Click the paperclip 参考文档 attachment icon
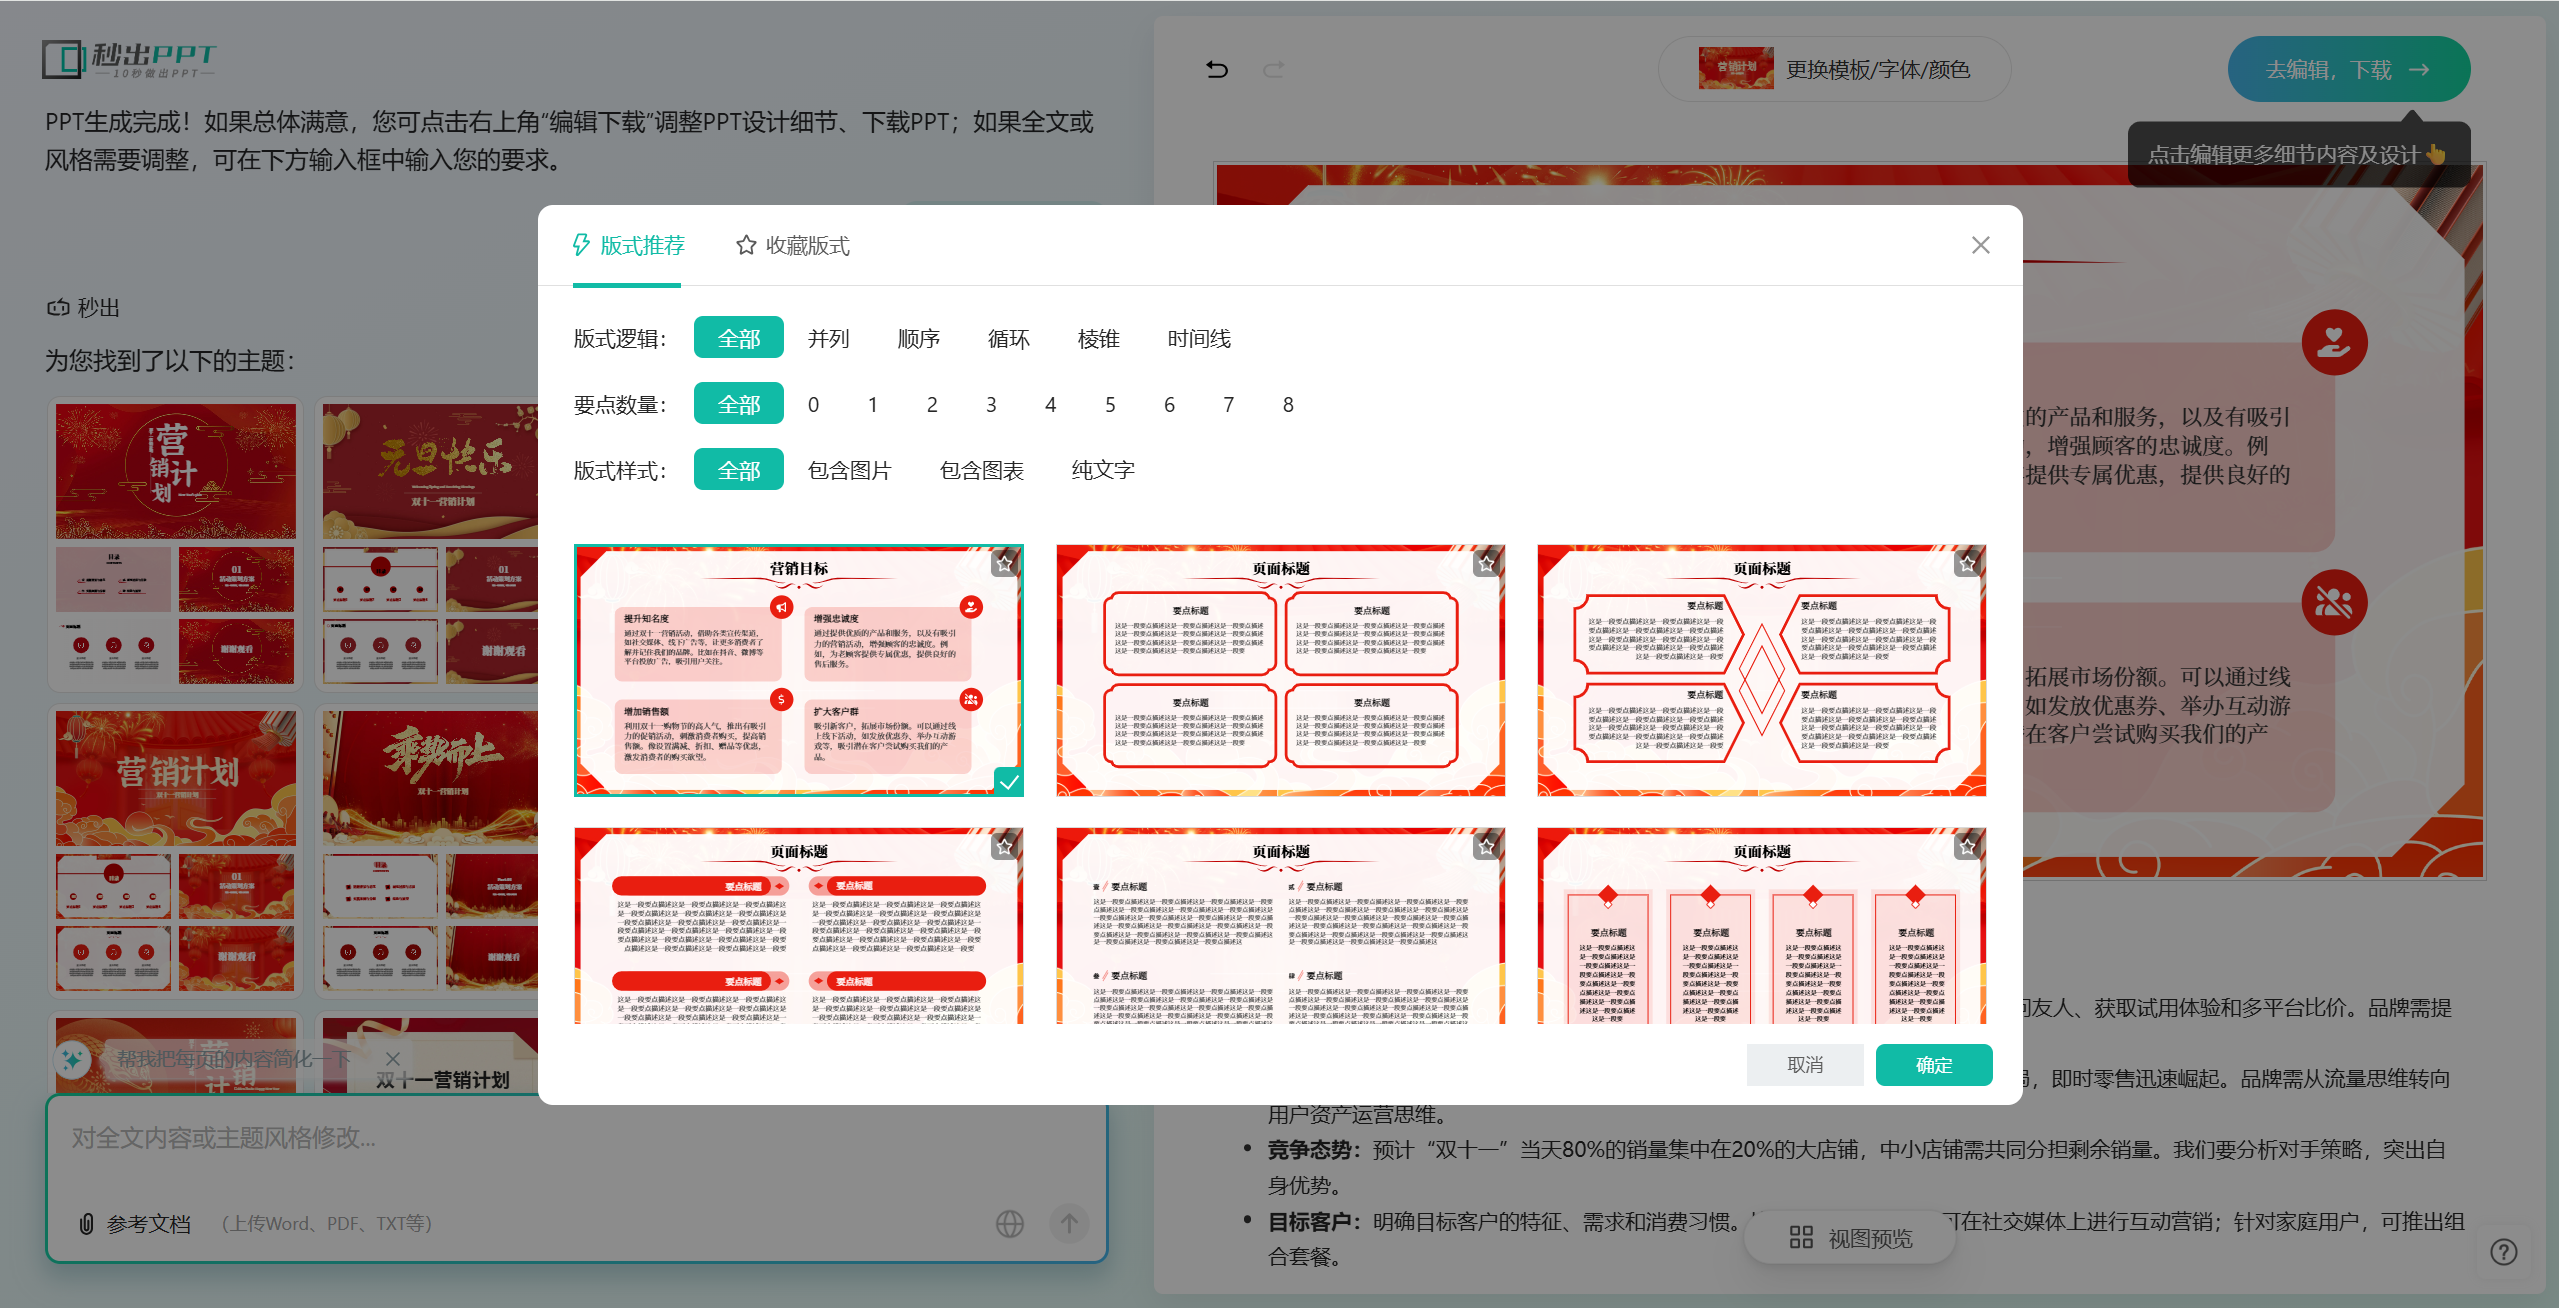2559x1308 pixels. 87,1223
